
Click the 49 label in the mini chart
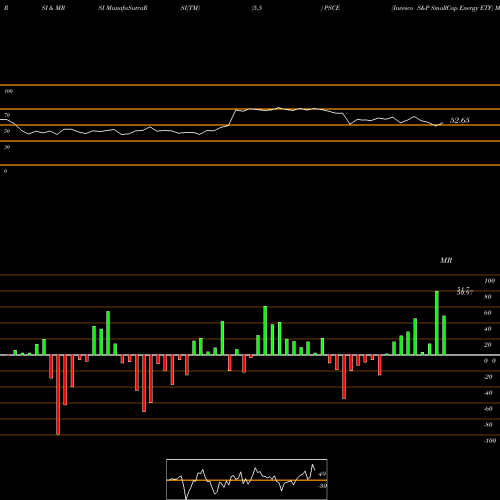[322, 474]
